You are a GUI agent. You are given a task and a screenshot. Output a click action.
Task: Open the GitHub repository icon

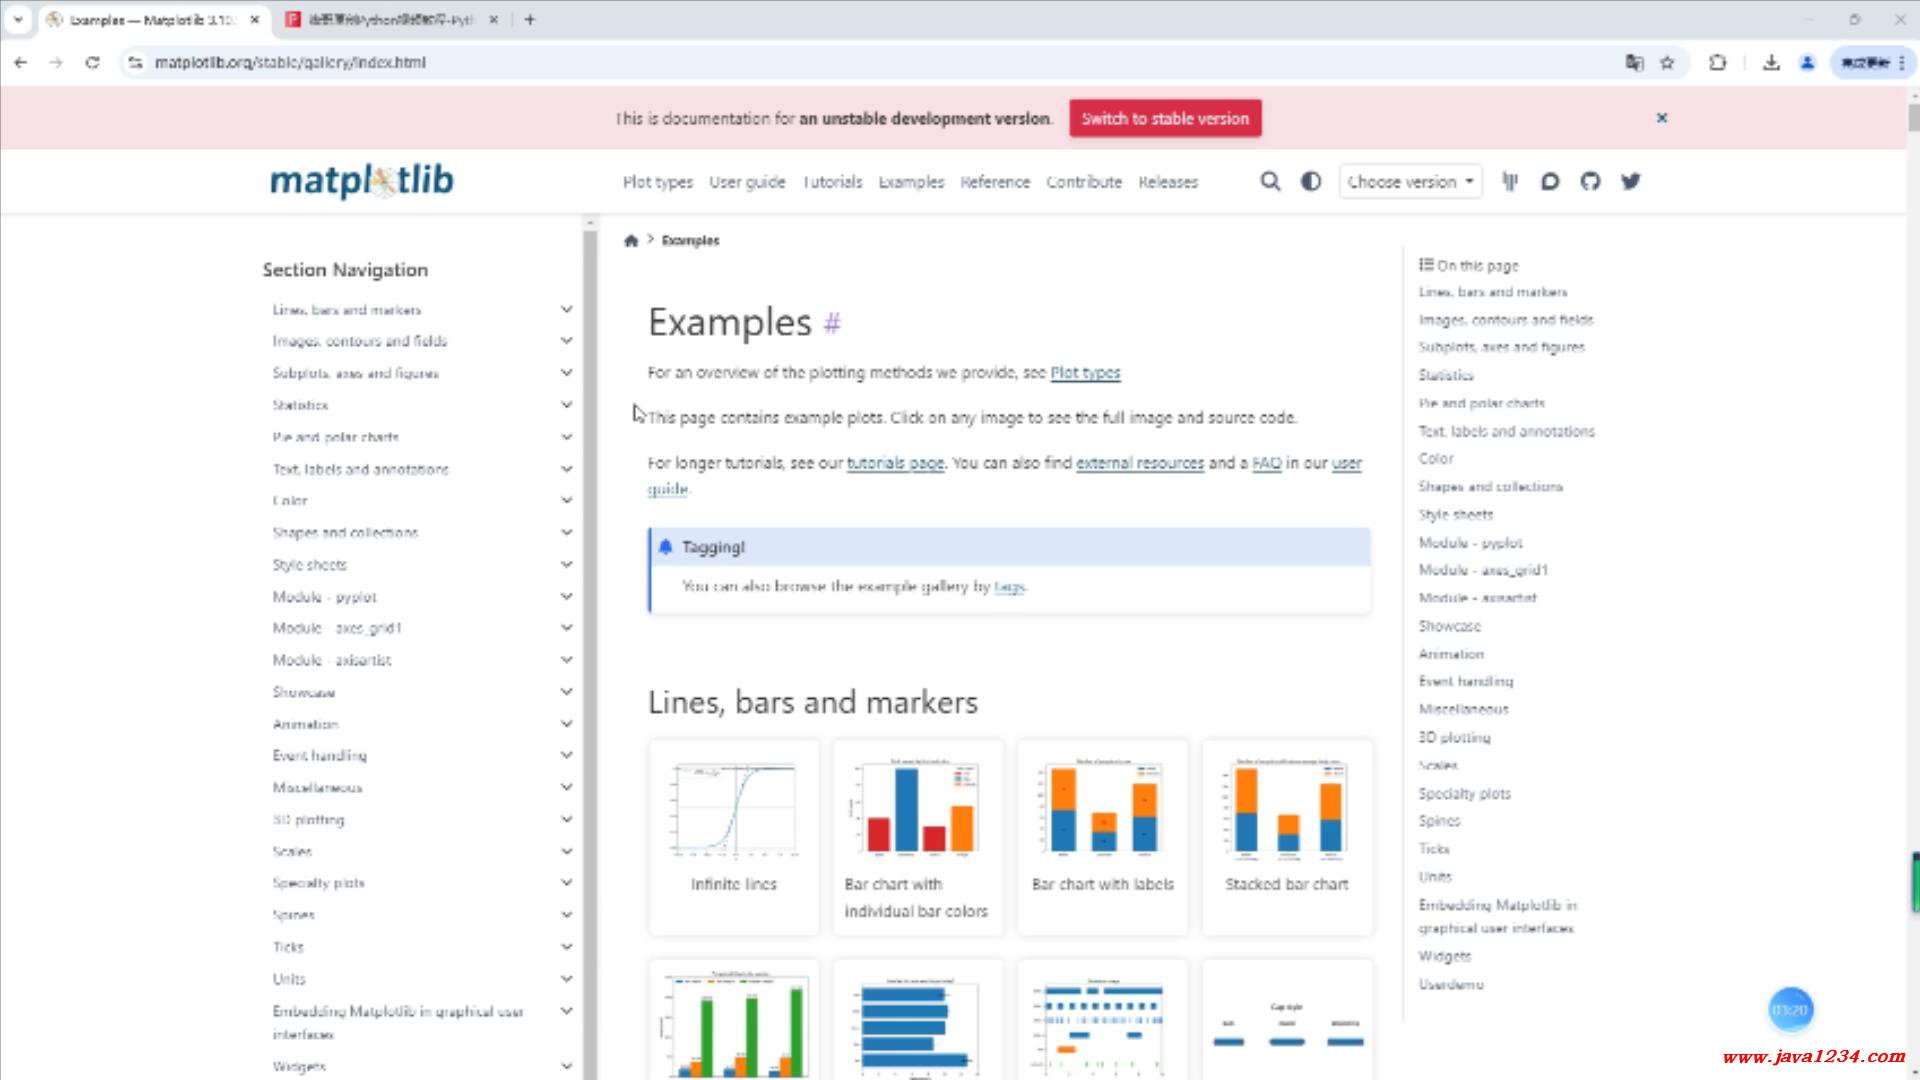pyautogui.click(x=1590, y=181)
